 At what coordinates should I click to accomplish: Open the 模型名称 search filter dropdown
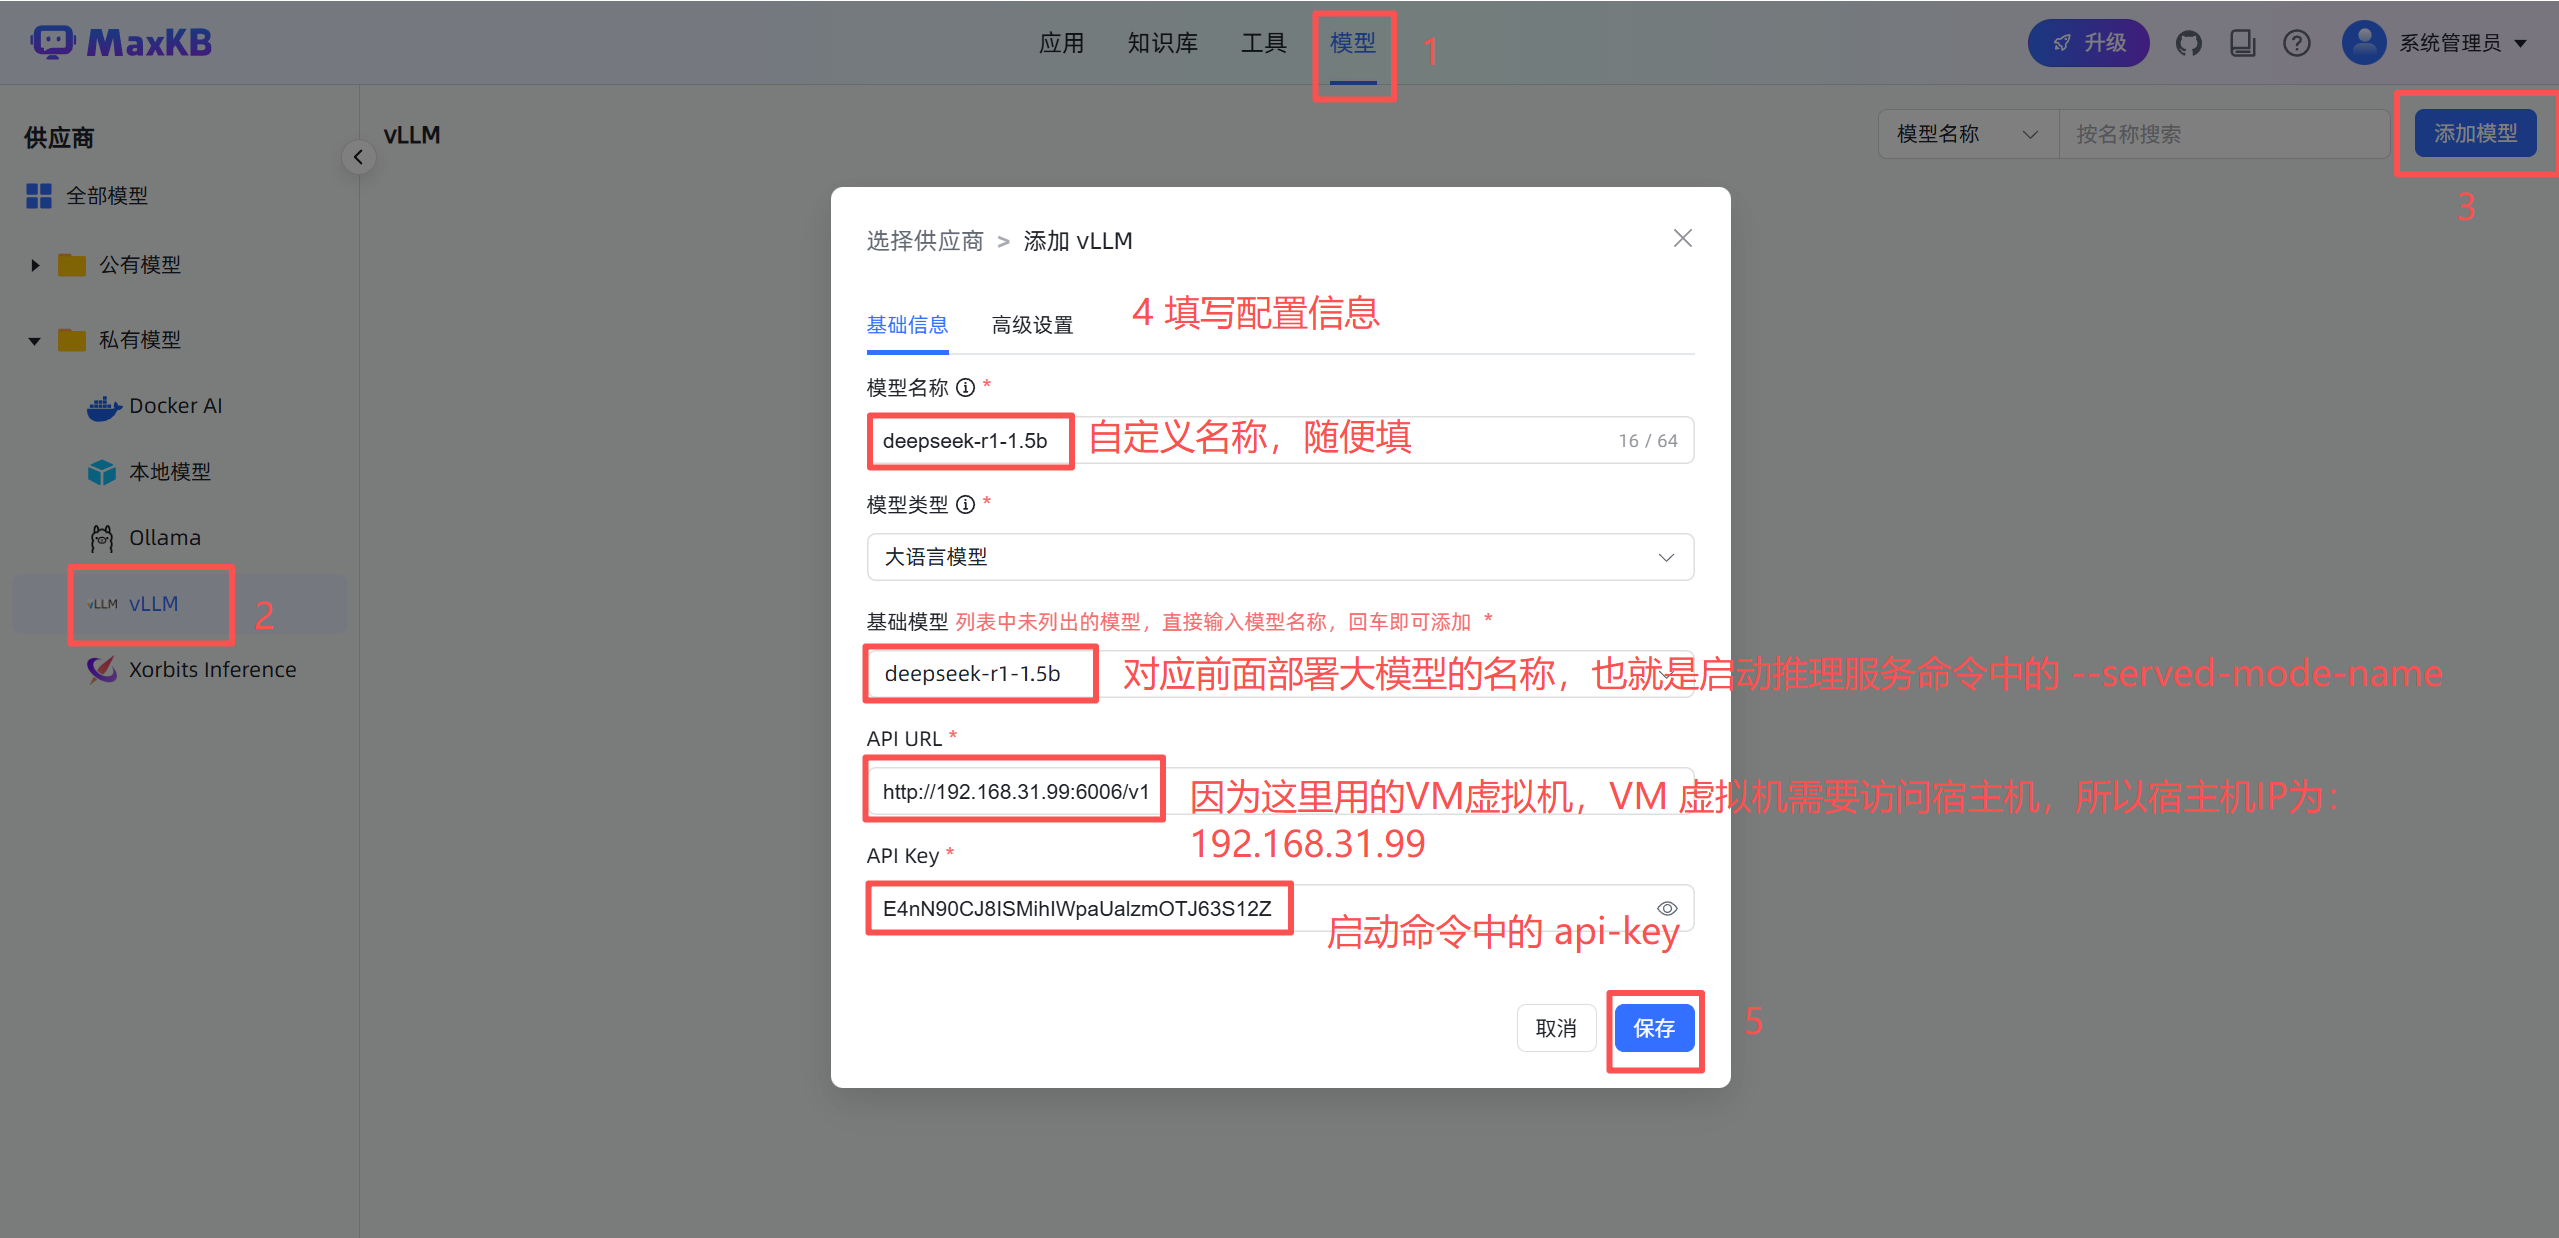[1966, 134]
